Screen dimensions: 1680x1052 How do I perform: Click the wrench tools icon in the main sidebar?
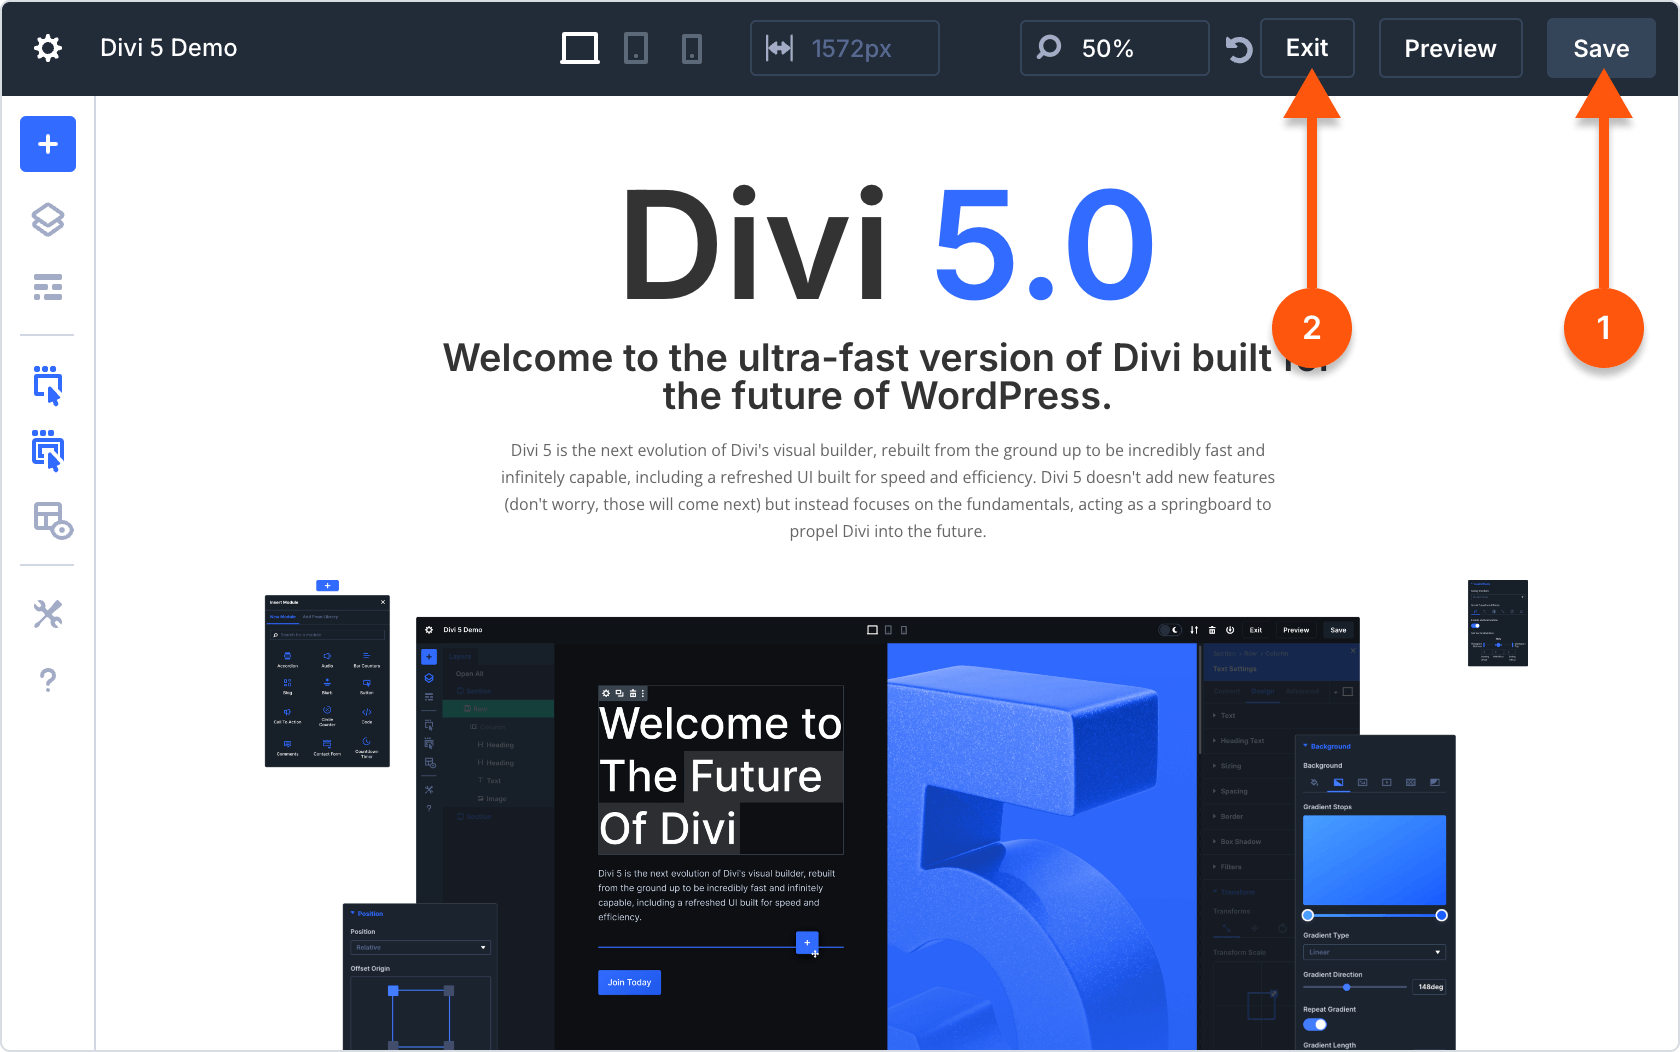tap(47, 614)
